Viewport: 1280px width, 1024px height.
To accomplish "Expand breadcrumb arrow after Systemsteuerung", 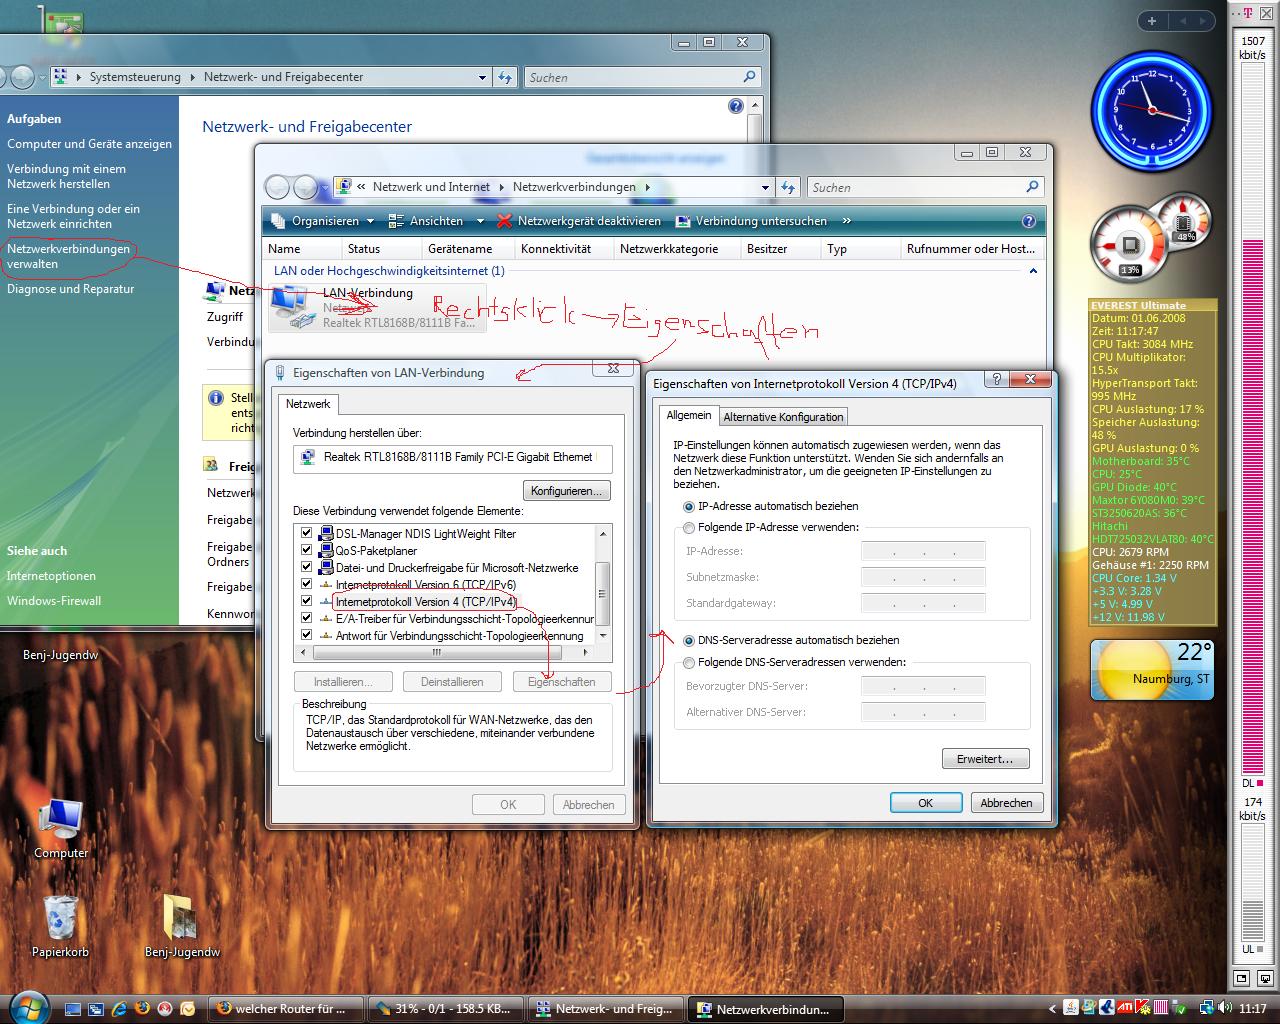I will (x=191, y=77).
